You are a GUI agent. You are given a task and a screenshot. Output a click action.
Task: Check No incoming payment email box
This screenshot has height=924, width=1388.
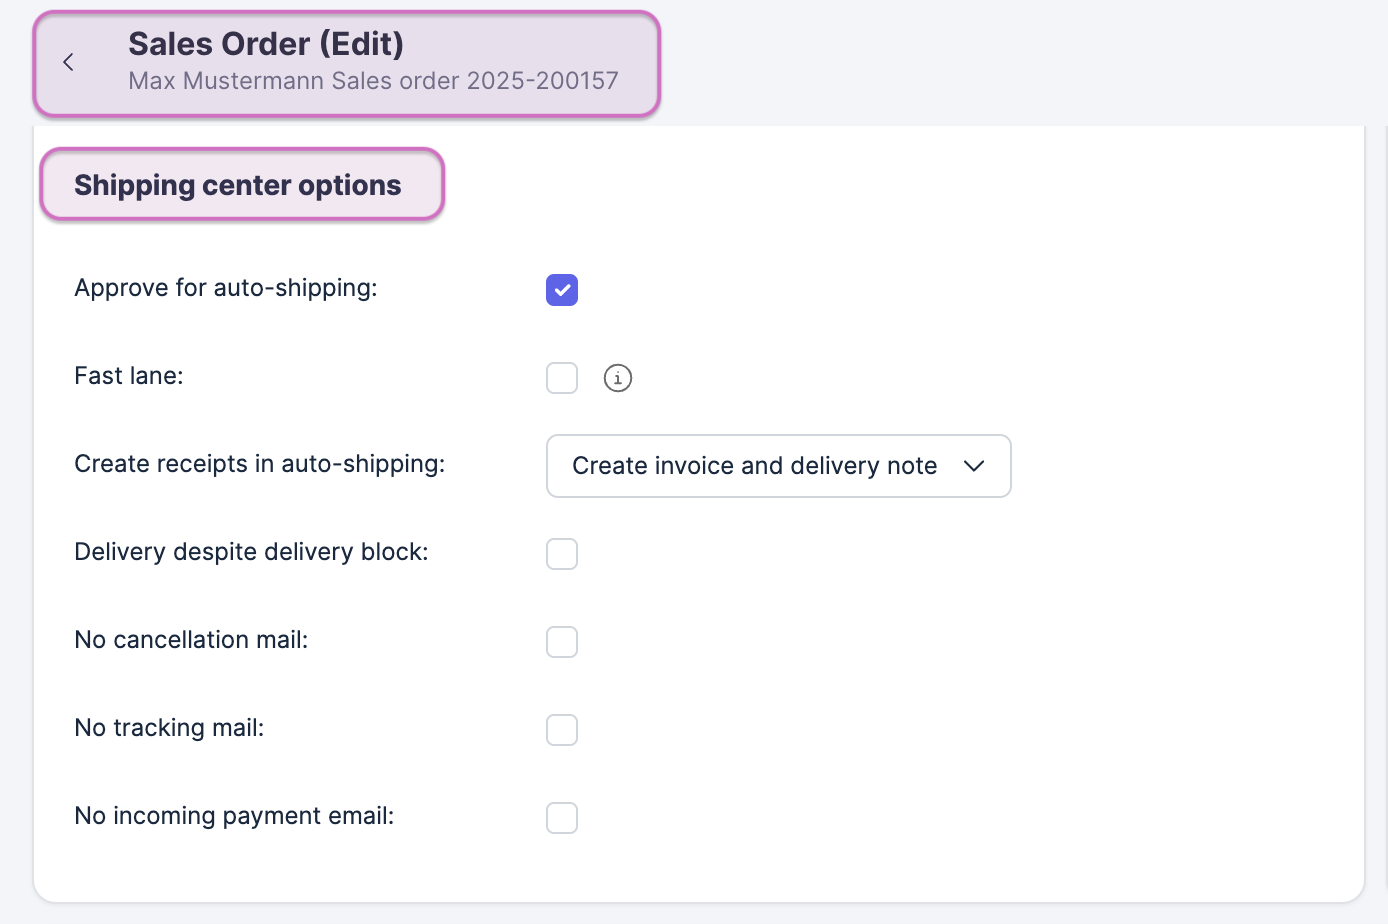[562, 818]
